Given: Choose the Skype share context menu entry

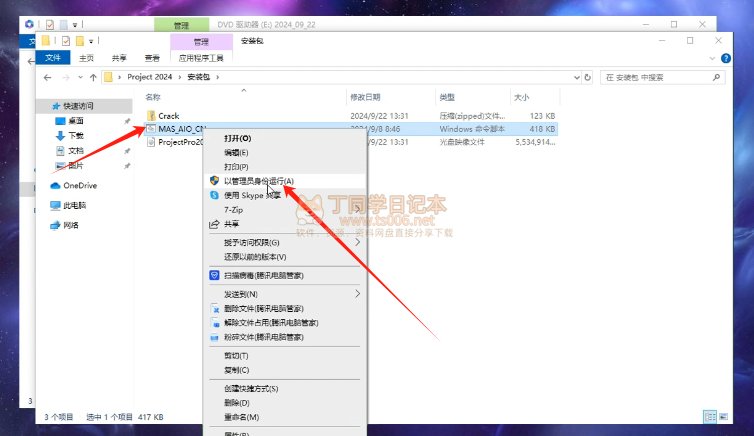Looking at the screenshot, I should pyautogui.click(x=285, y=195).
